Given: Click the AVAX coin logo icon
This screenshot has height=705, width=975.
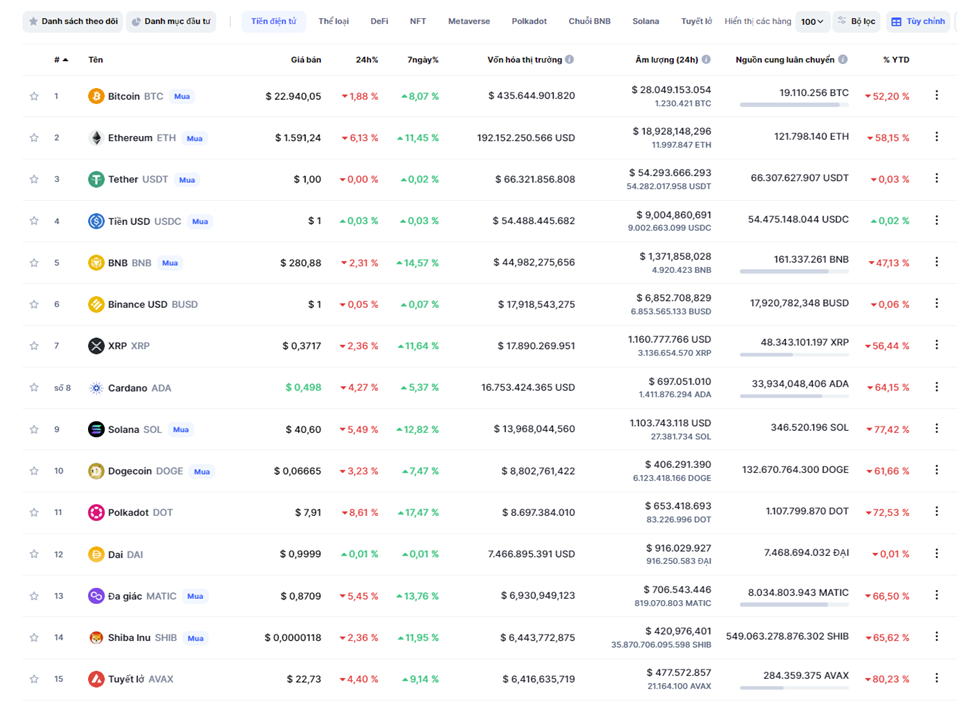Looking at the screenshot, I should point(96,680).
